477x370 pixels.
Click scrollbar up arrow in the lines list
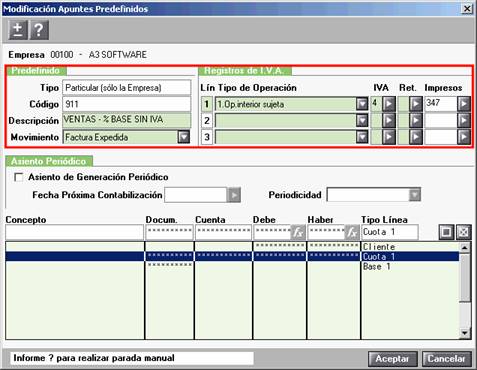coord(465,247)
